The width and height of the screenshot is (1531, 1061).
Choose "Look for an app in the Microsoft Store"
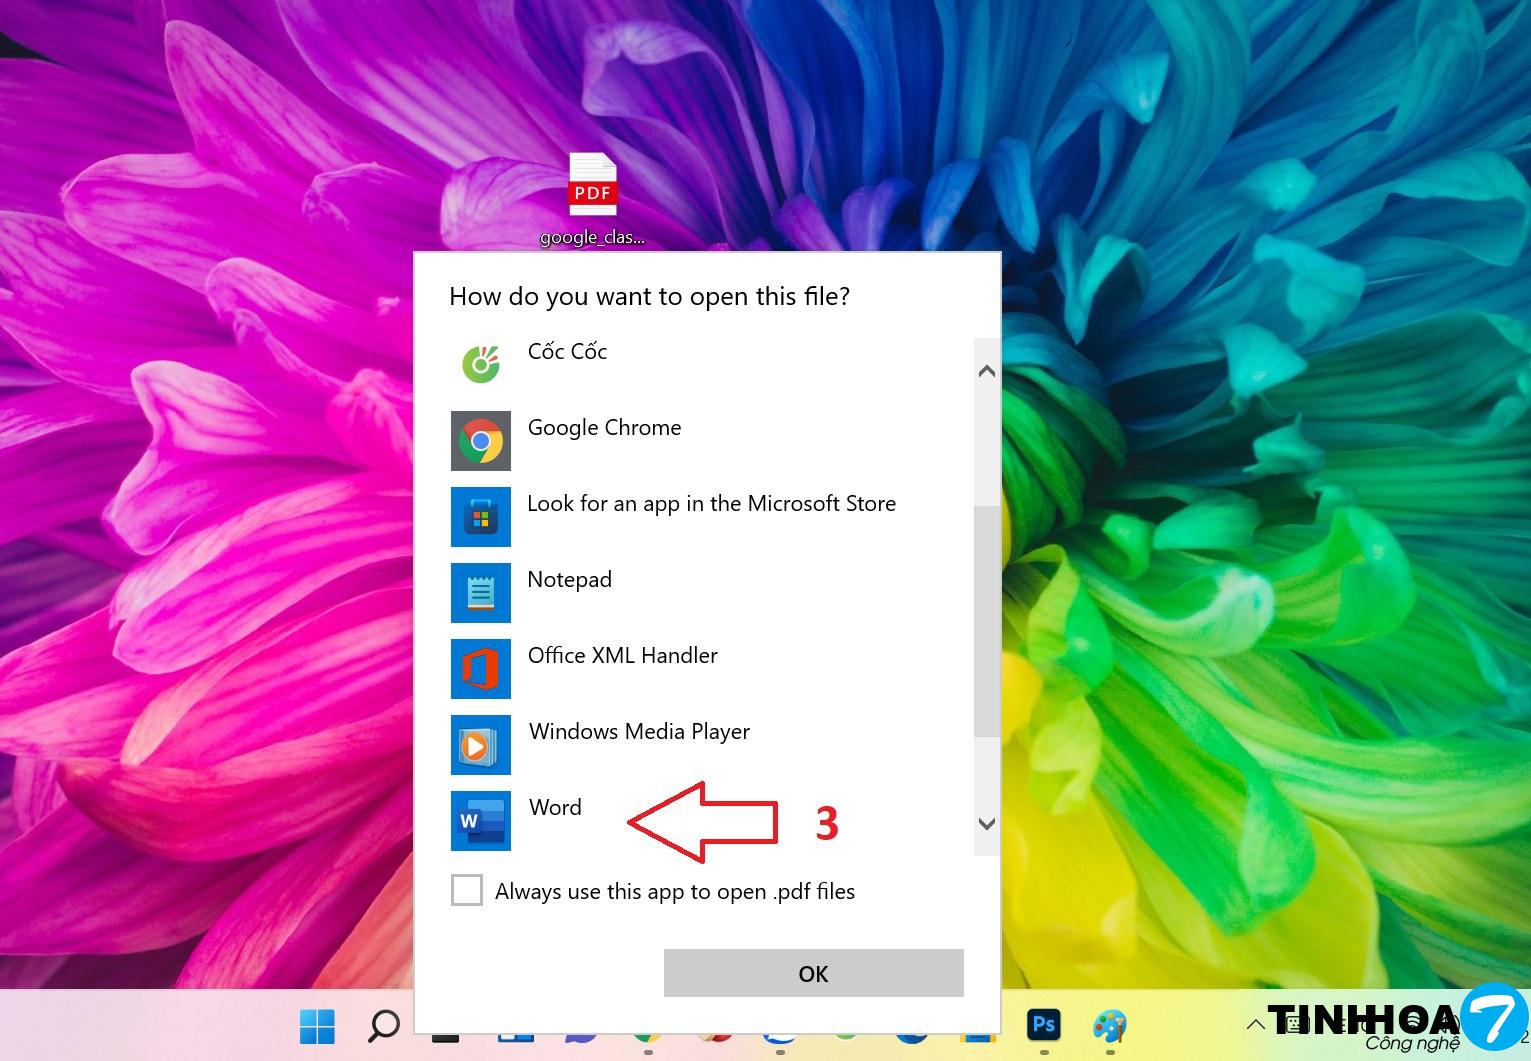point(711,504)
